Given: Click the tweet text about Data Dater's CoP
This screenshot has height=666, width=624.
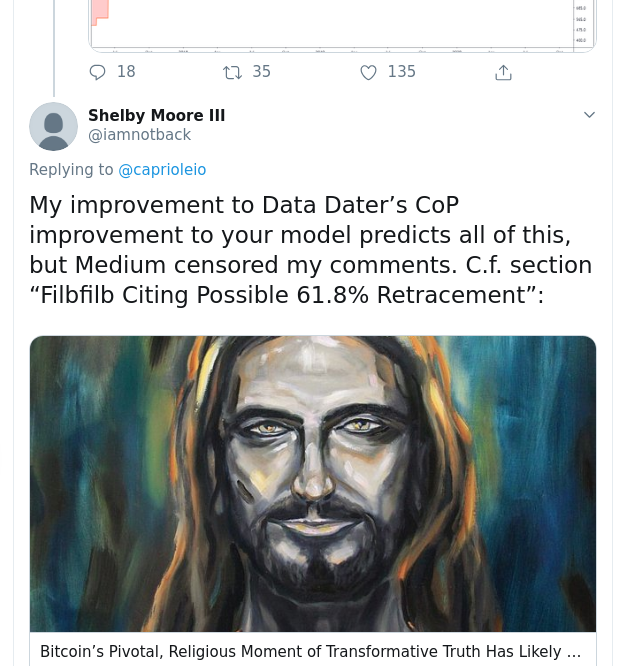Looking at the screenshot, I should pos(311,250).
